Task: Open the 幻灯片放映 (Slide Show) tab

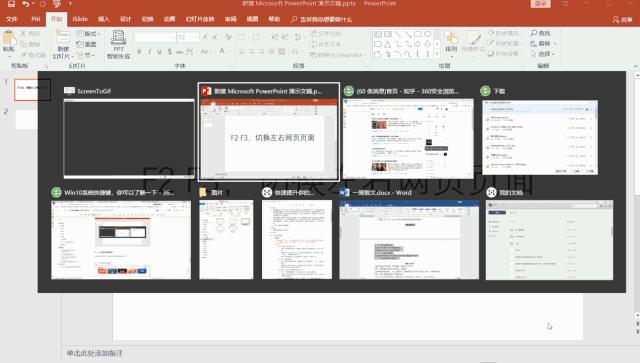Action: pyautogui.click(x=200, y=19)
